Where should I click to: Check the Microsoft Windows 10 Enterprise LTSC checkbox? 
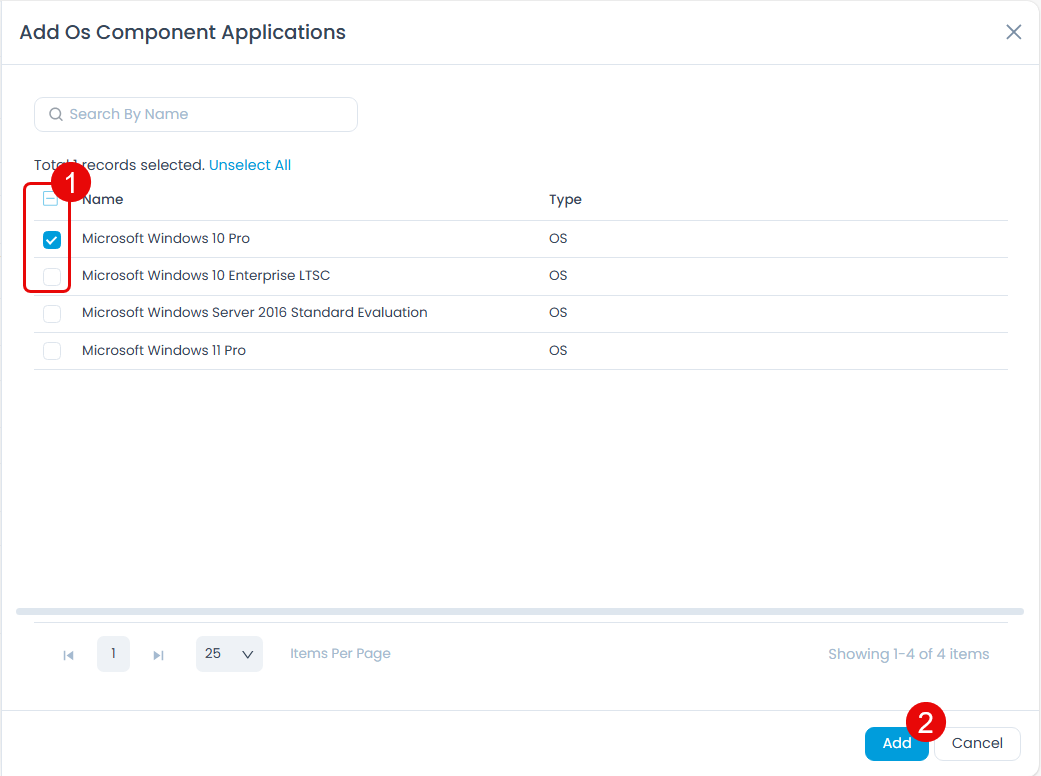click(x=51, y=276)
